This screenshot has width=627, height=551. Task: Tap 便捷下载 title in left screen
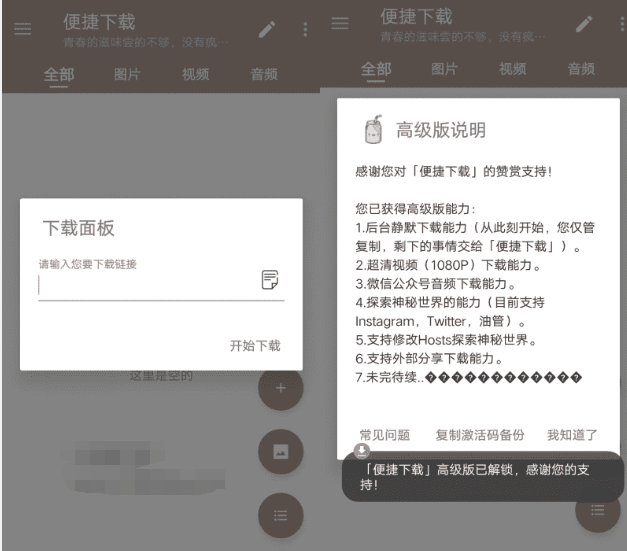coord(99,22)
